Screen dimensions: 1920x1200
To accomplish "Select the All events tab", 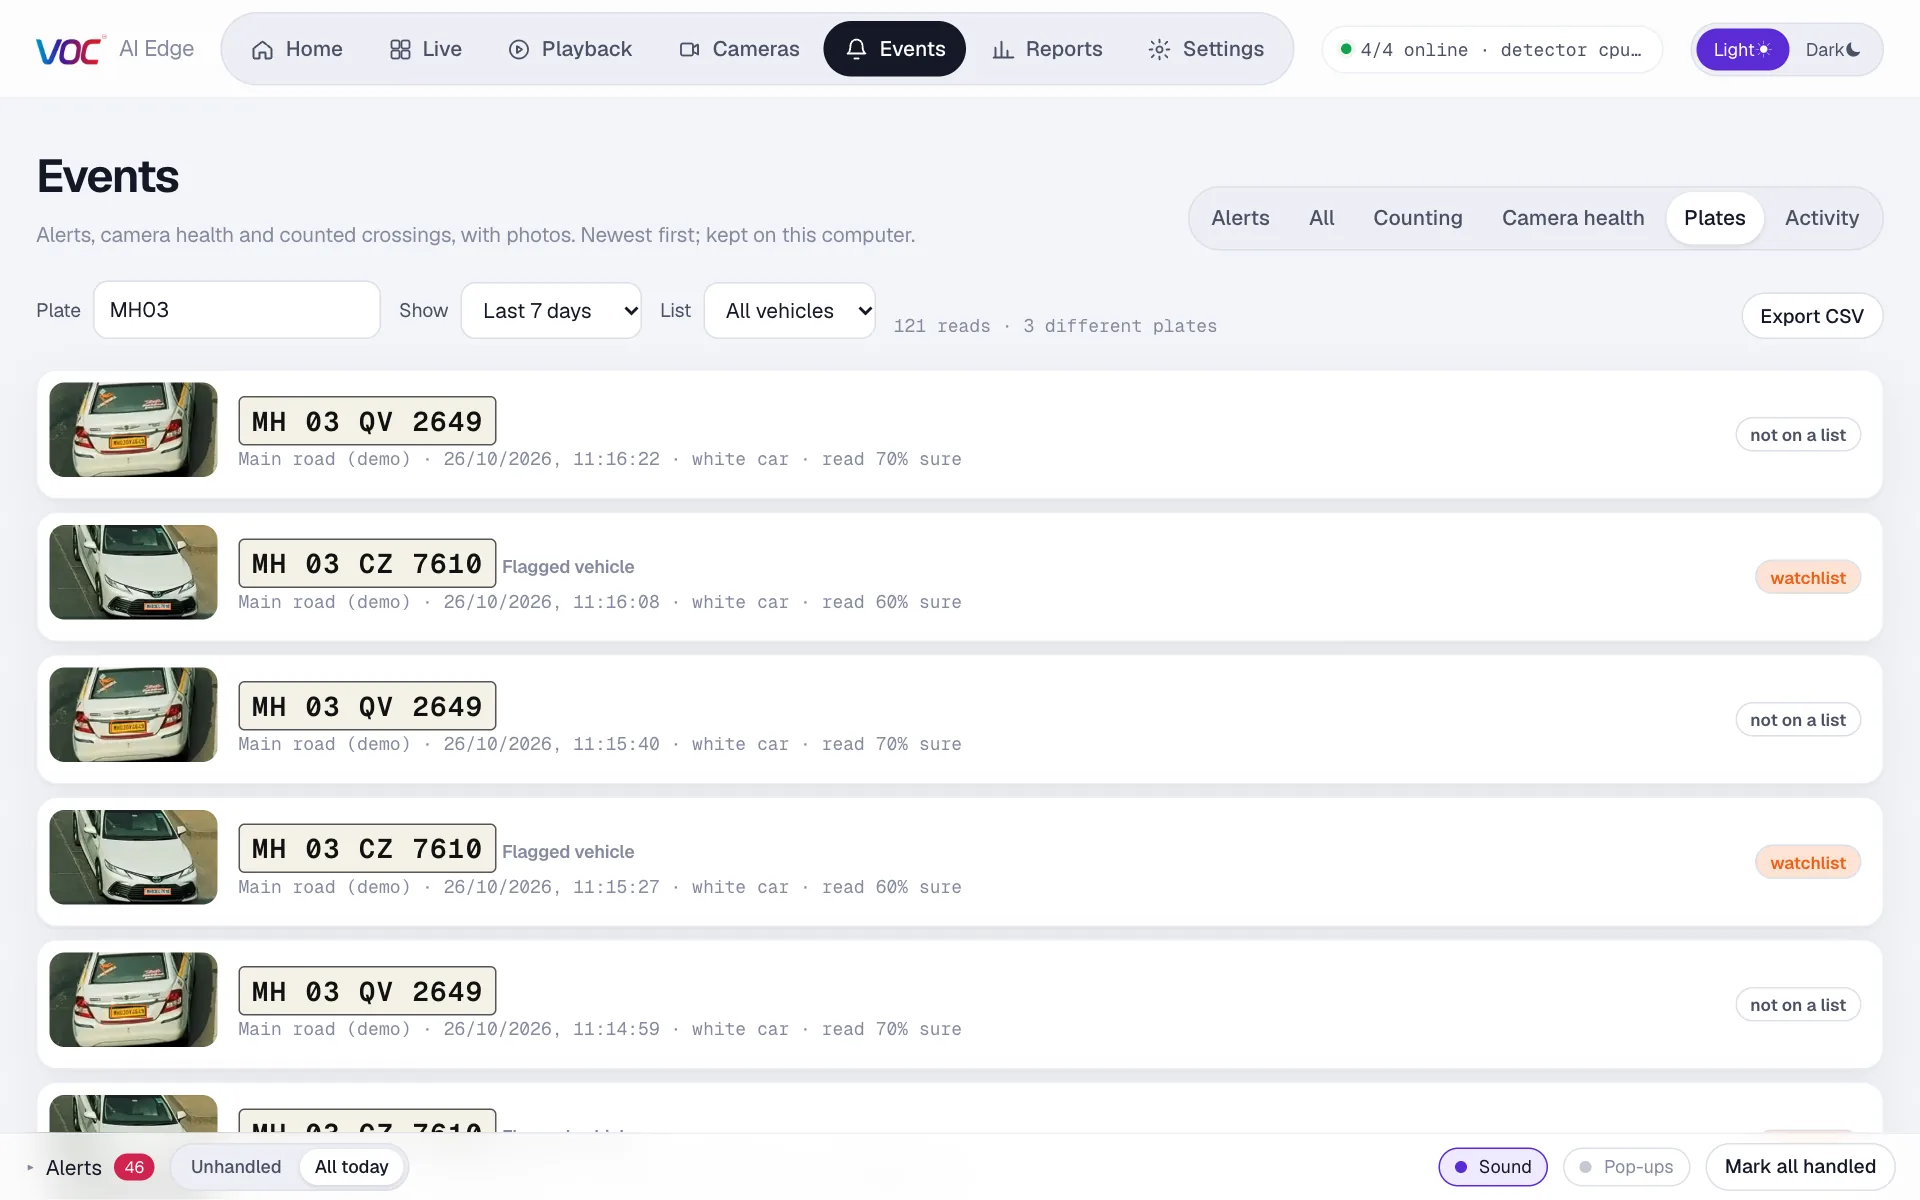I will (1322, 218).
